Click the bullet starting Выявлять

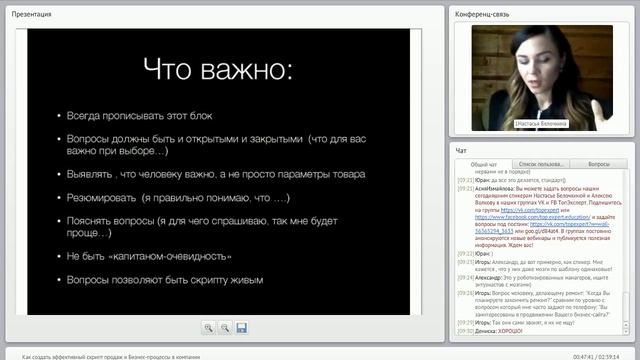coord(216,174)
